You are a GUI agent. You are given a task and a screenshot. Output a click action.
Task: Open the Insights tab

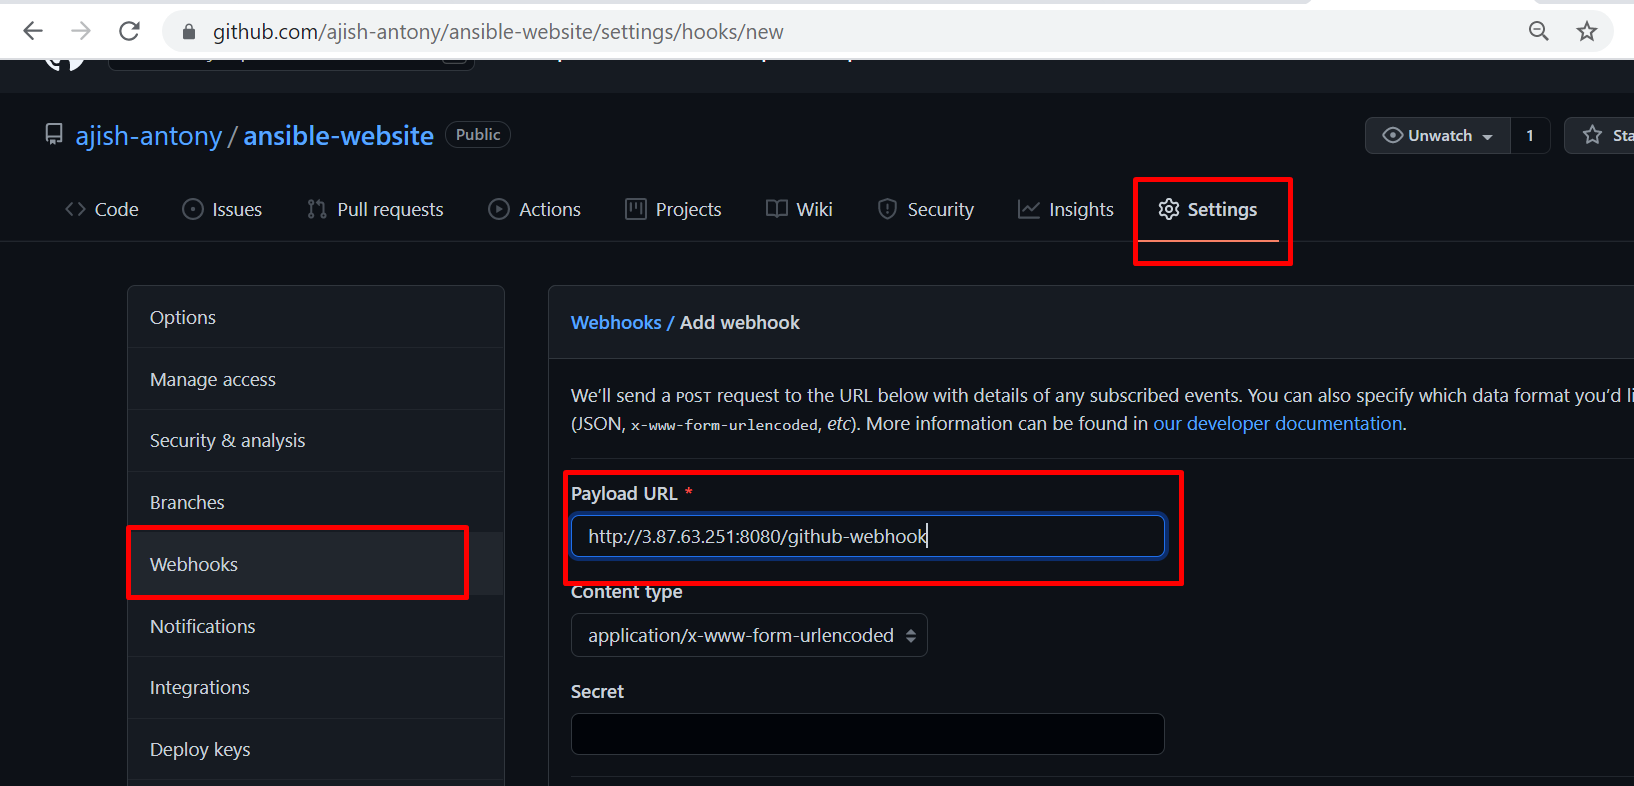[x=1066, y=210]
